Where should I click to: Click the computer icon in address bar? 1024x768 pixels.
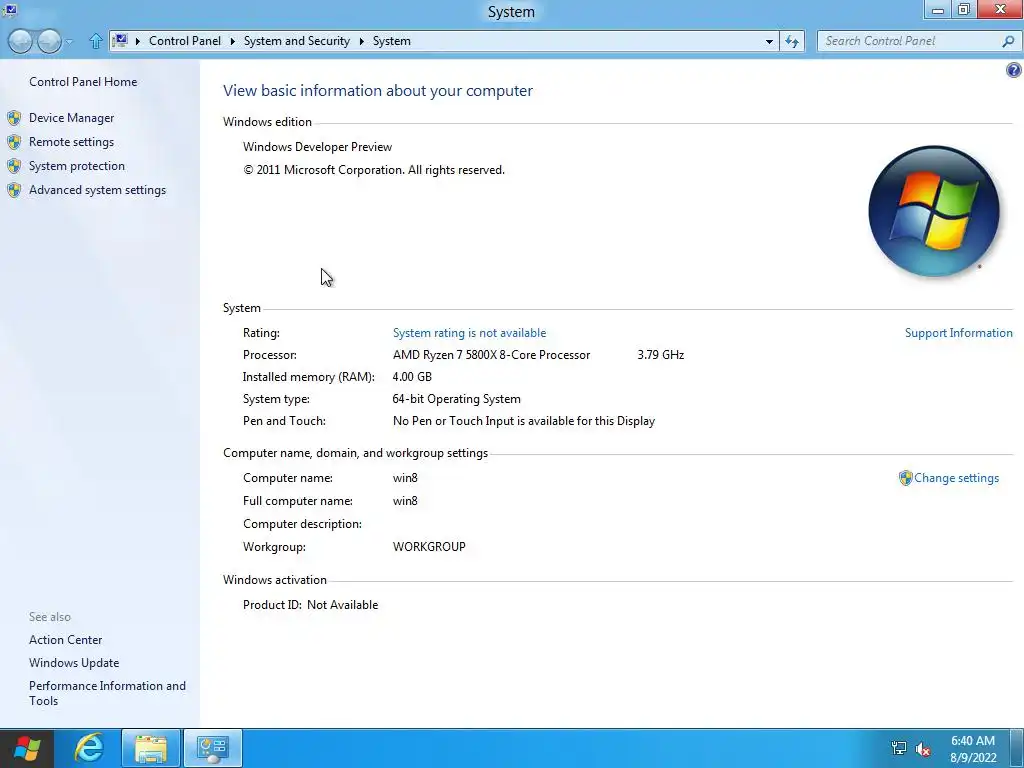point(120,40)
